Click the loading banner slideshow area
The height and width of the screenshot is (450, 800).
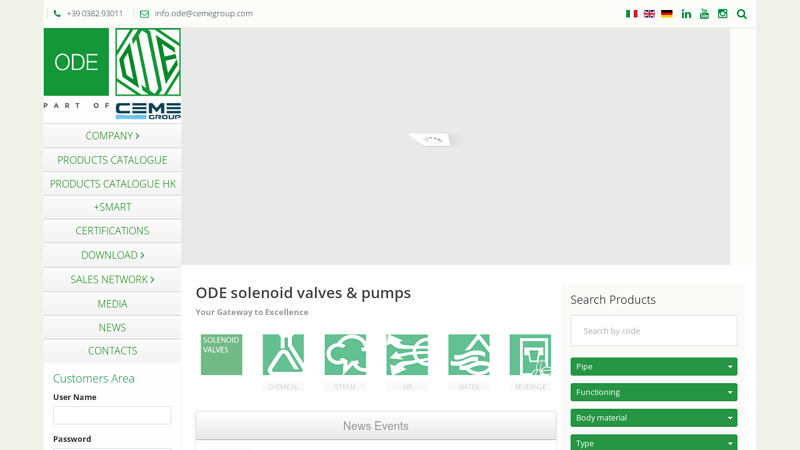click(x=456, y=146)
